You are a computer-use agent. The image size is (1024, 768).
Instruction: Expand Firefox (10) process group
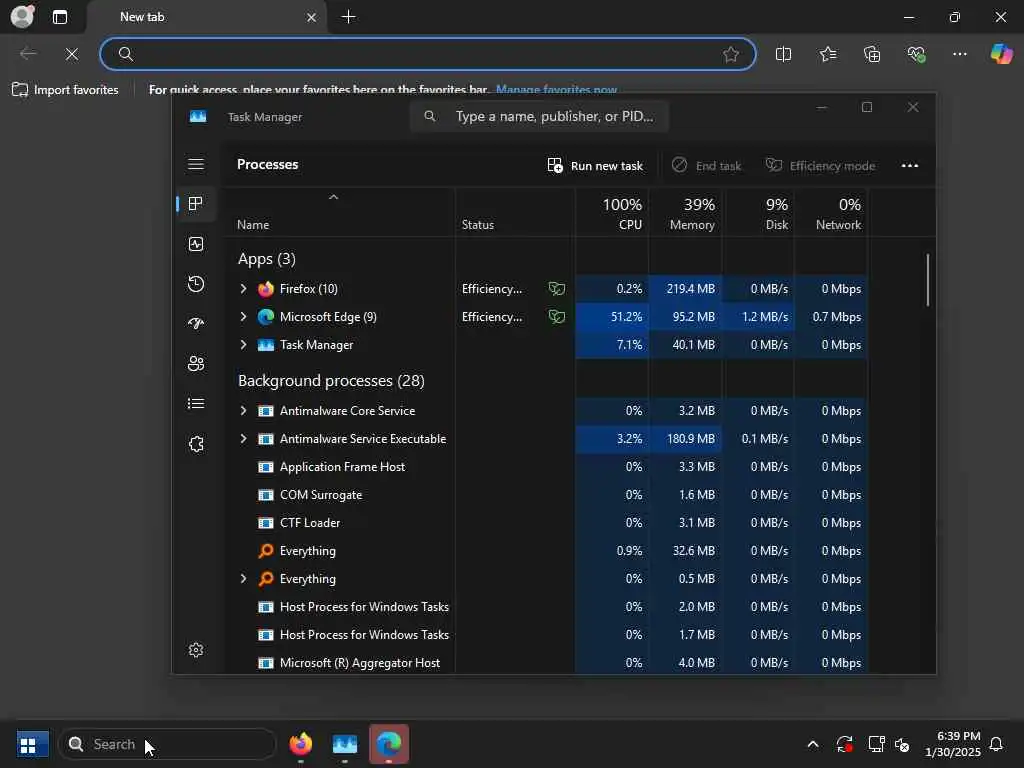coord(244,289)
